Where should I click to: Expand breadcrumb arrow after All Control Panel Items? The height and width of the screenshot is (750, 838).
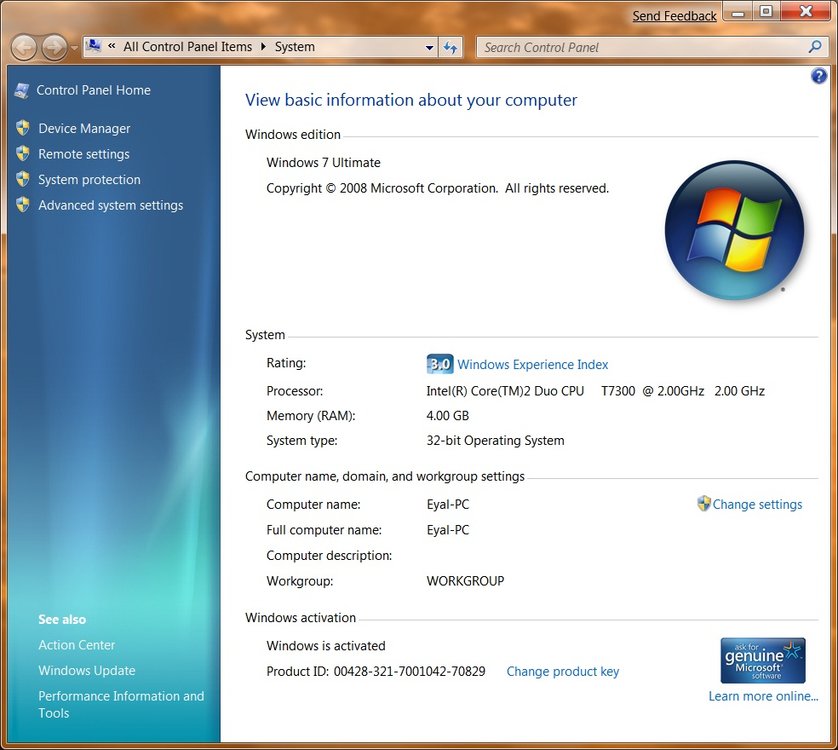(263, 47)
